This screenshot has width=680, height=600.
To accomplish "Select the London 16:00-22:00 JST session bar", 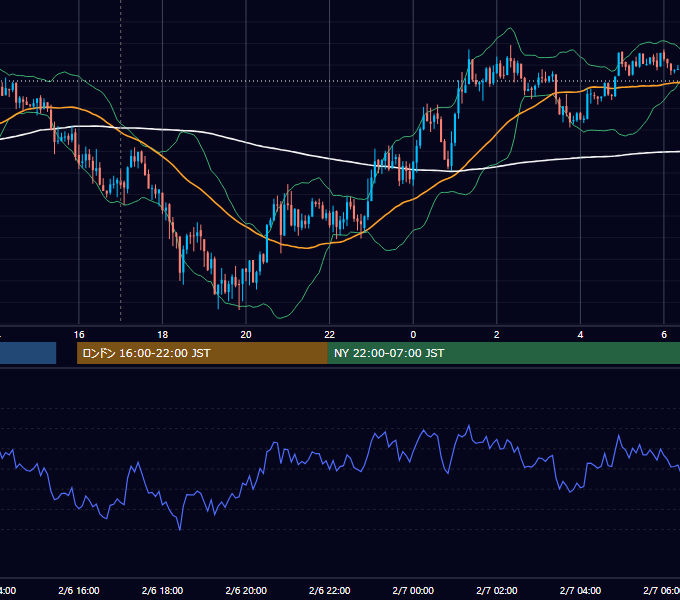I will pyautogui.click(x=202, y=353).
